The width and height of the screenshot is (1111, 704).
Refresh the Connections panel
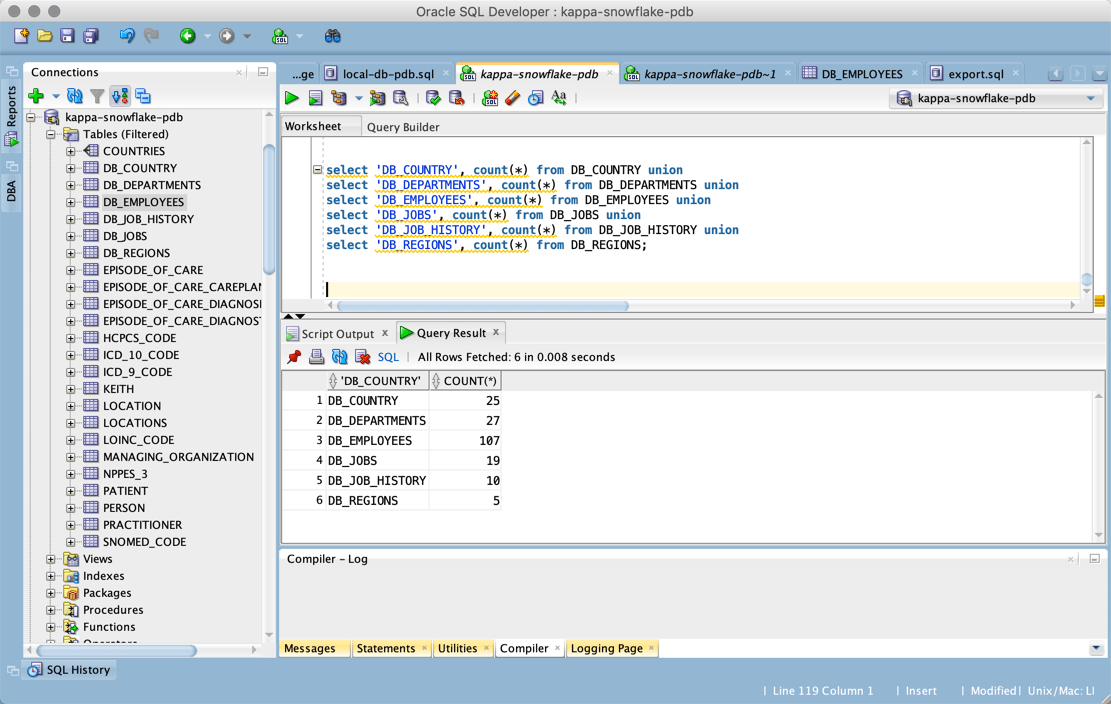75,97
